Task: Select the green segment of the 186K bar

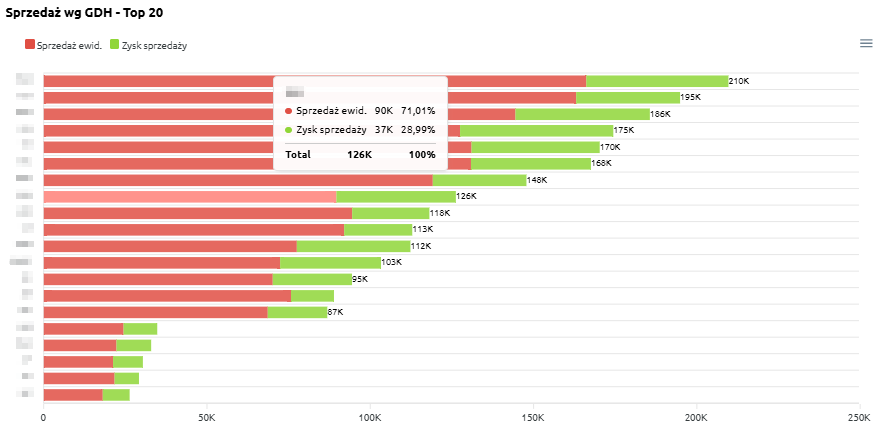Action: 582,114
